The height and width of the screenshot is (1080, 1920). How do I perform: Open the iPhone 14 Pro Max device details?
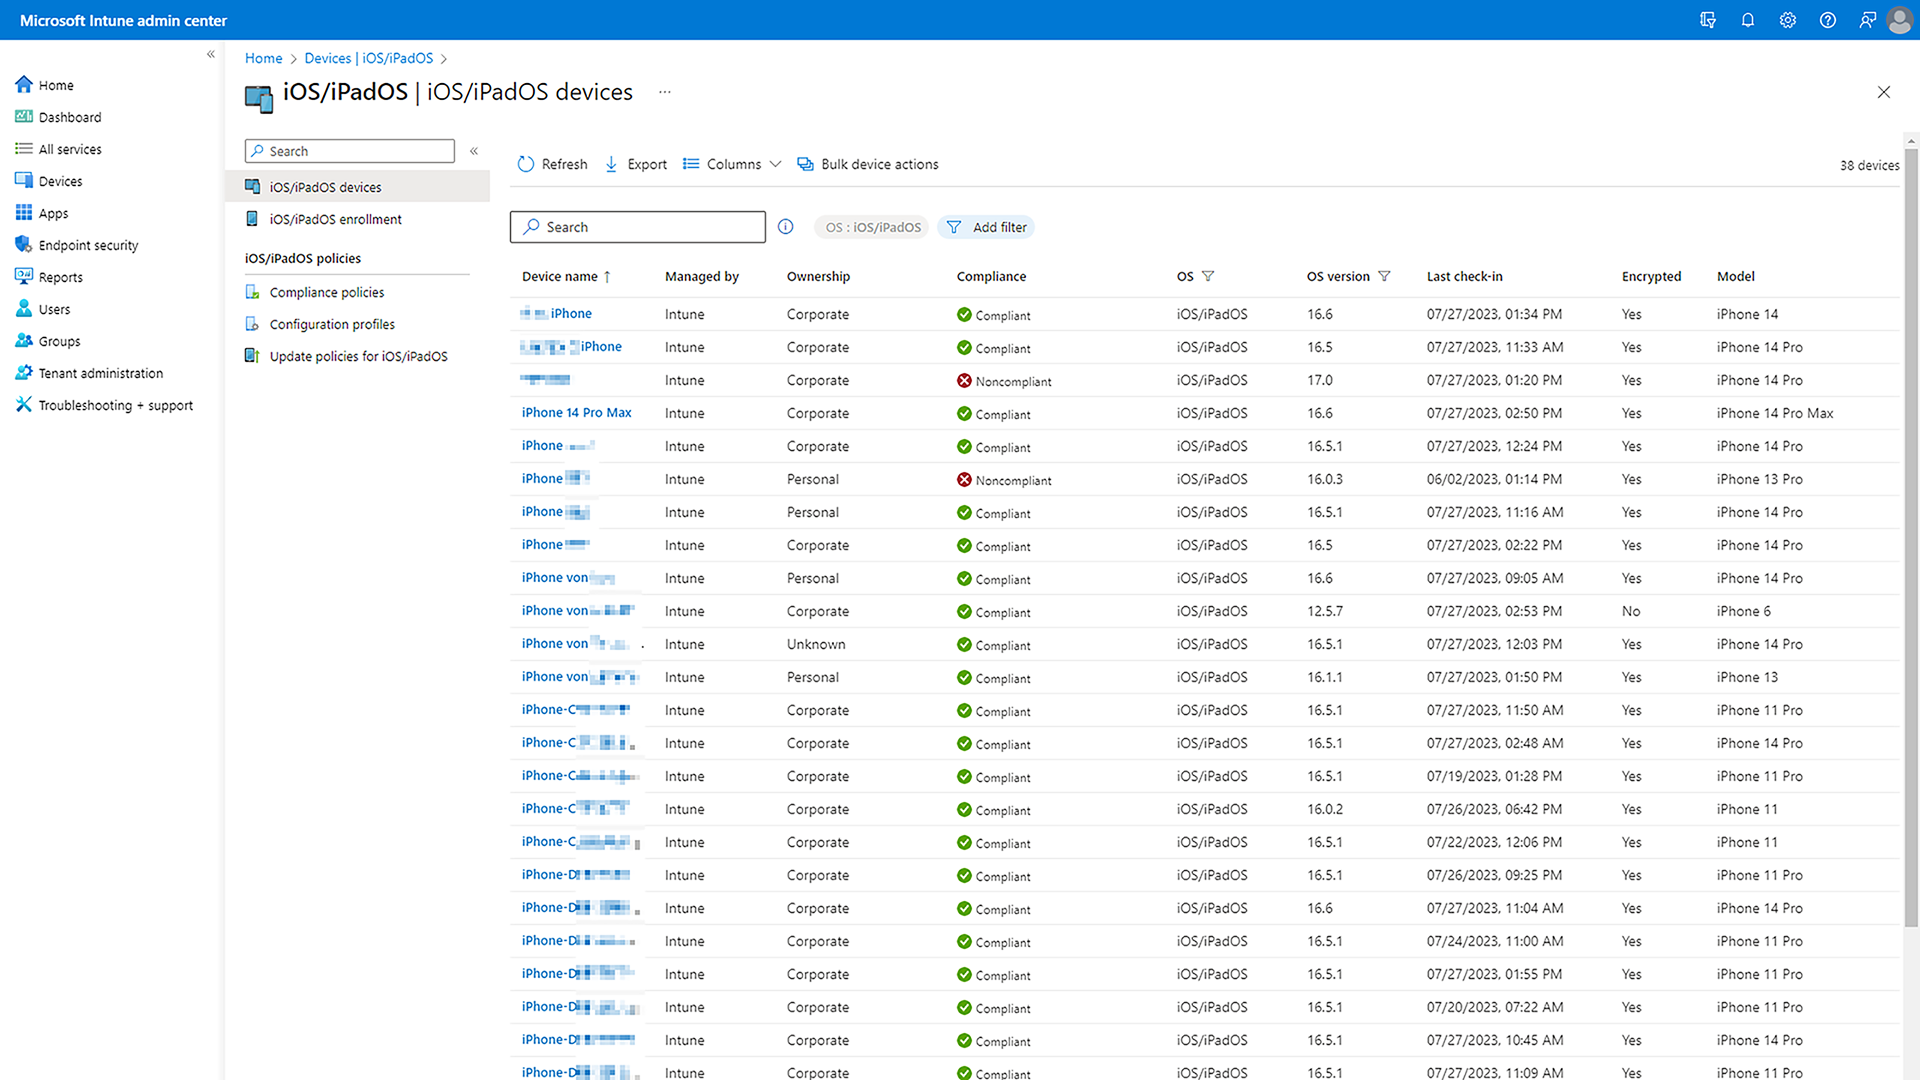click(x=576, y=412)
